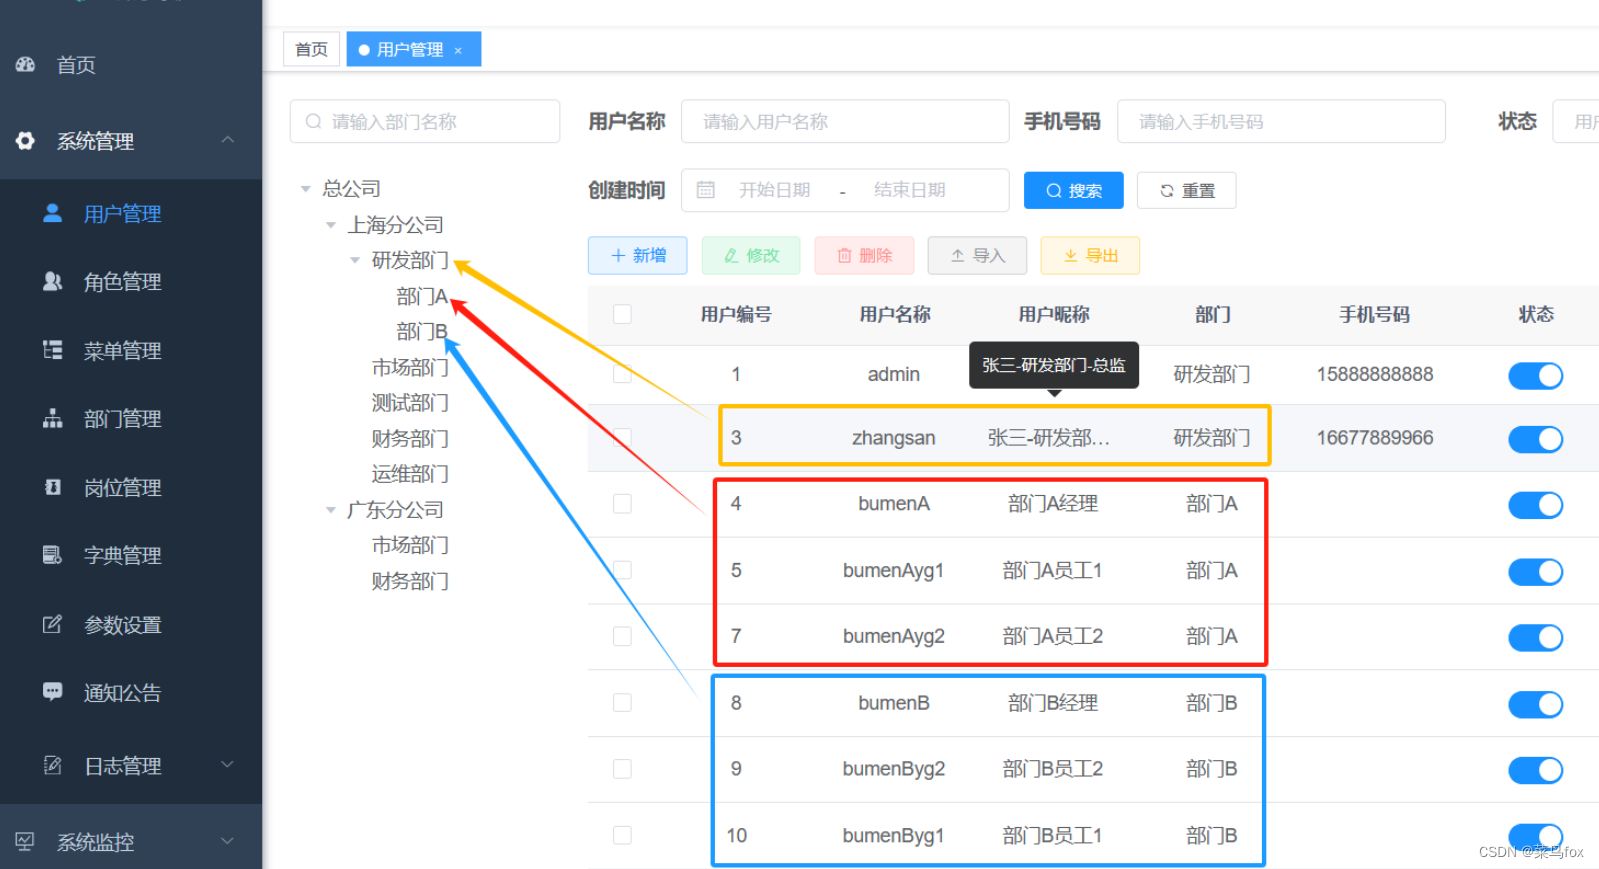This screenshot has width=1599, height=869.
Task: Click the 搜索 search button
Action: 1073,190
